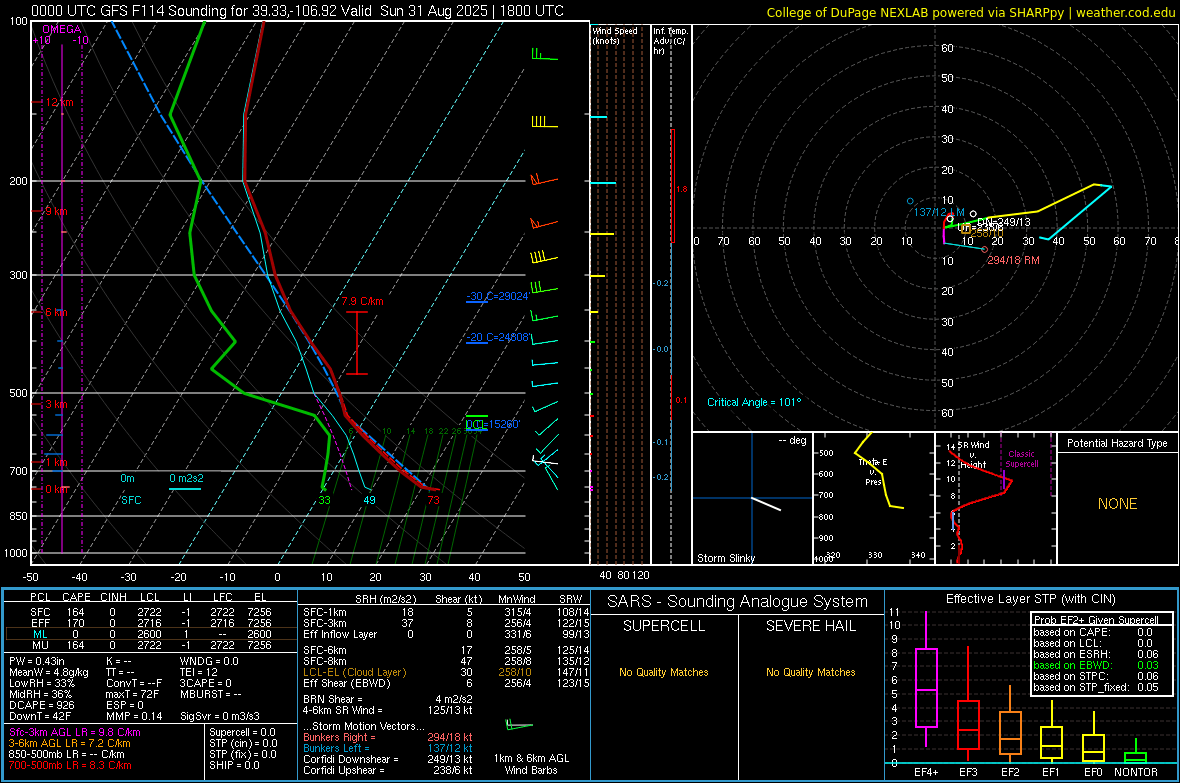This screenshot has width=1180, height=783.
Task: Select the EFF parcel row
Action: (x=151, y=623)
